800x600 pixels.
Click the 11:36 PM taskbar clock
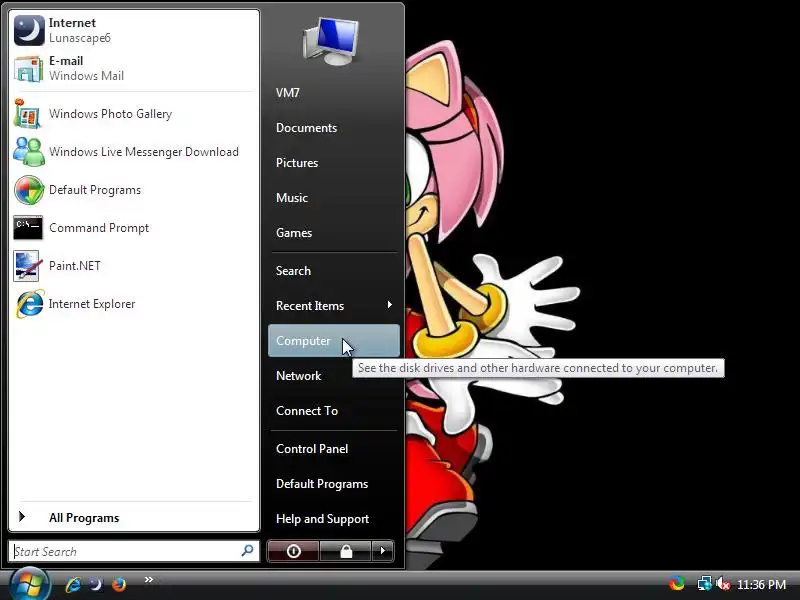[761, 584]
